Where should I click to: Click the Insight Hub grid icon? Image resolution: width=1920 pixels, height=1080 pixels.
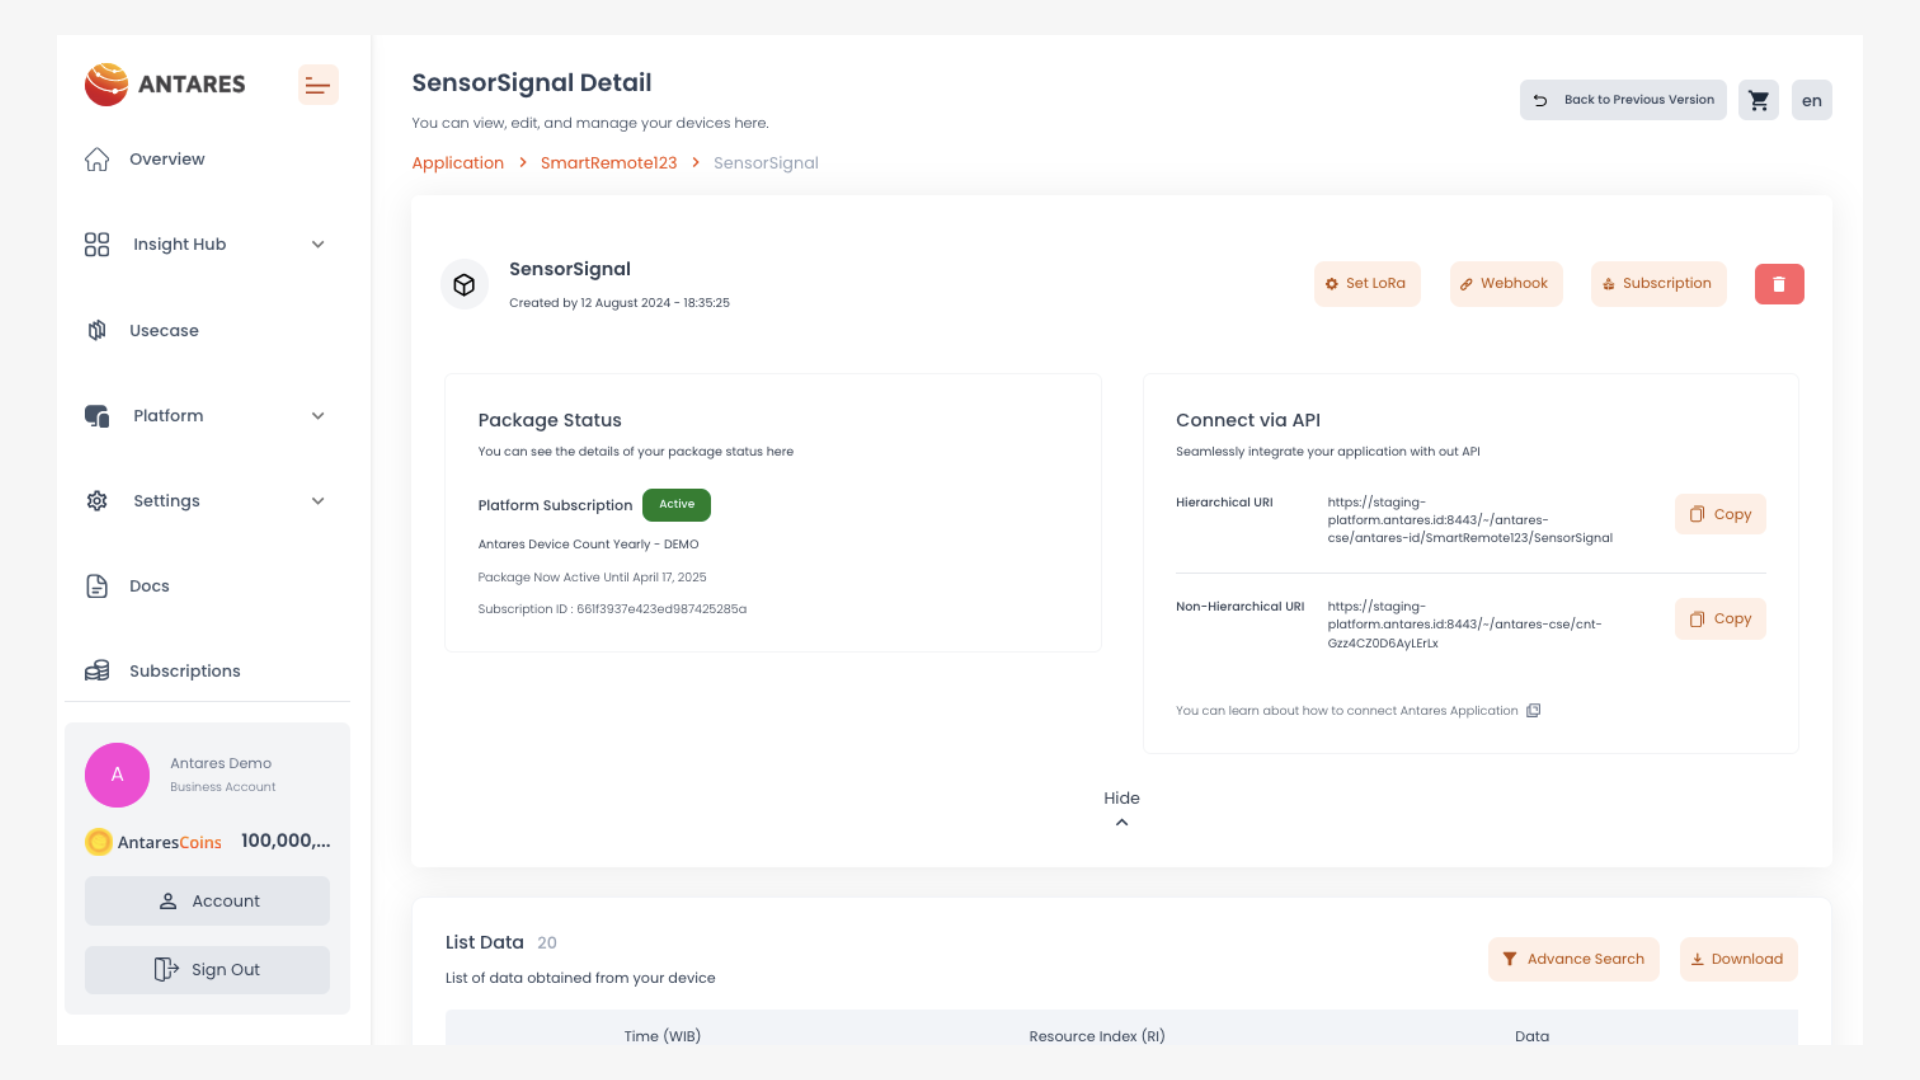[97, 244]
